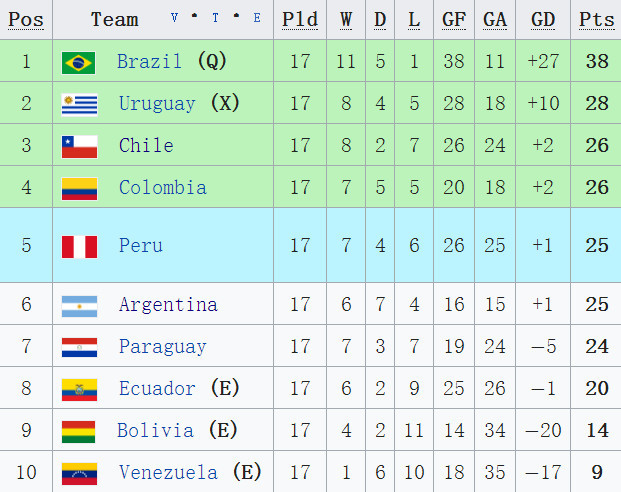621x492 pixels.
Task: Click the Peru flag icon
Action: tap(80, 246)
